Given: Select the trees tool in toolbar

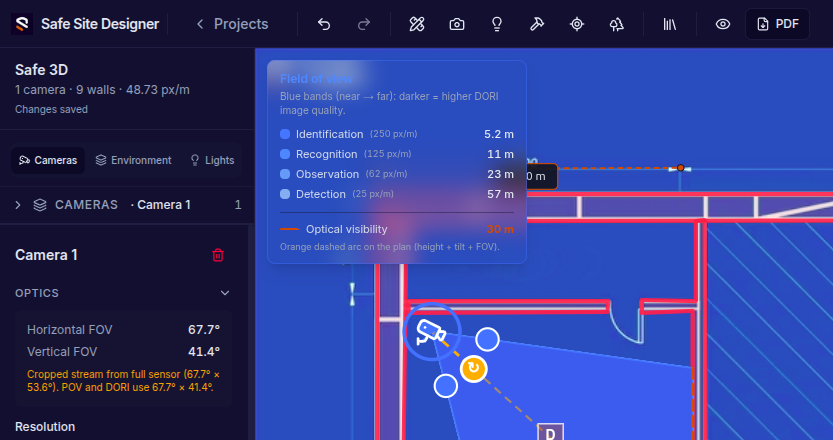Looking at the screenshot, I should (x=617, y=24).
